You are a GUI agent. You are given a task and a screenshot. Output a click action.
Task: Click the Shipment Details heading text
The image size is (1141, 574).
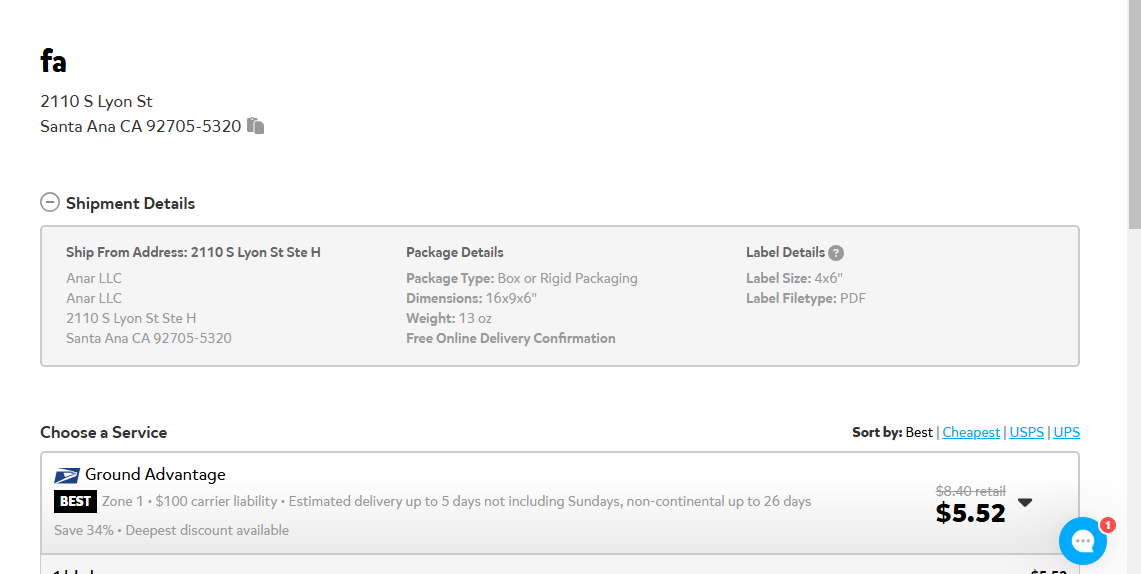[130, 203]
